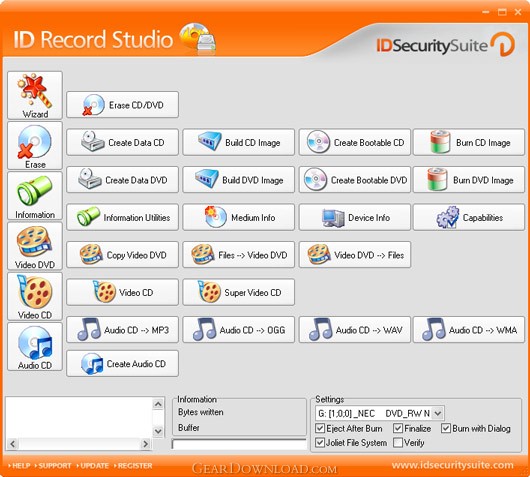The width and height of the screenshot is (530, 477).
Task: Disable Joliet File System option
Action: coord(320,443)
